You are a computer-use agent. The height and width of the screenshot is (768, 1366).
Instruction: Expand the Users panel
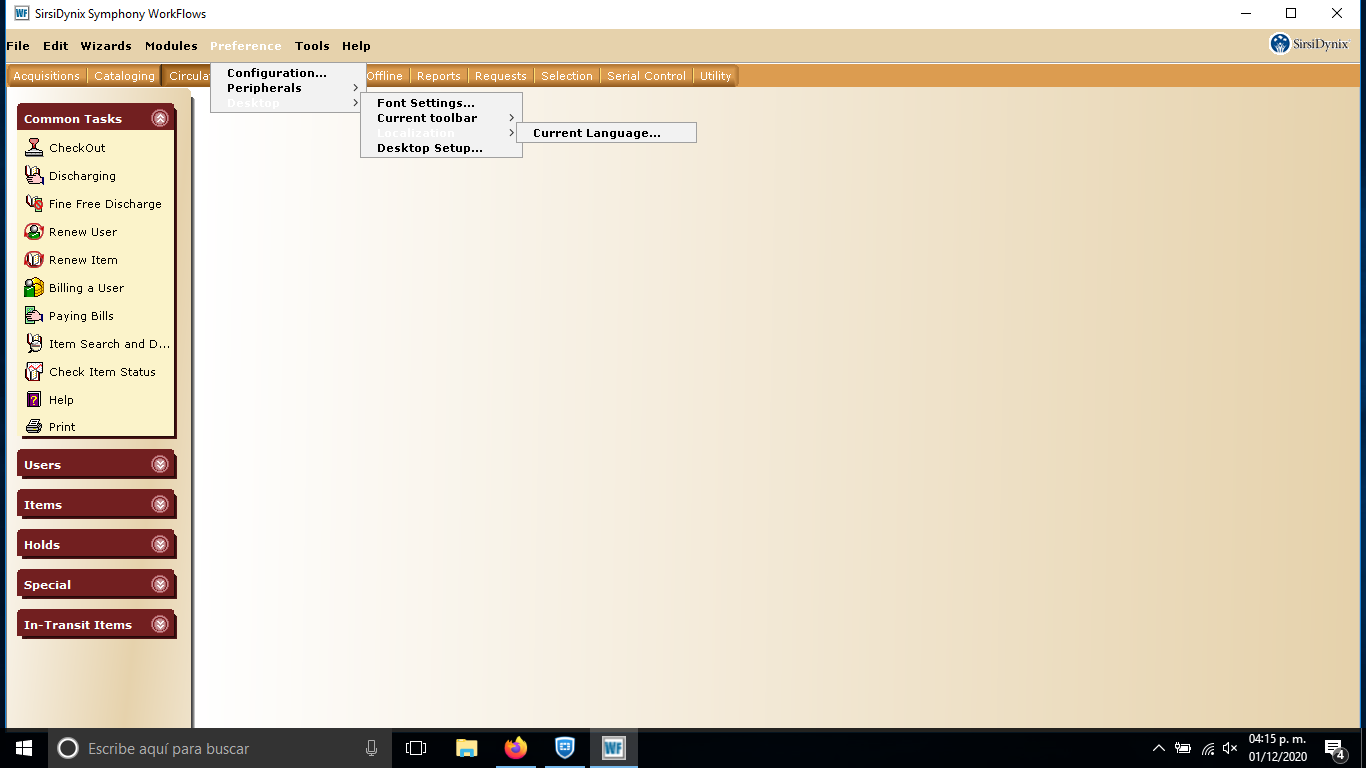(x=160, y=465)
